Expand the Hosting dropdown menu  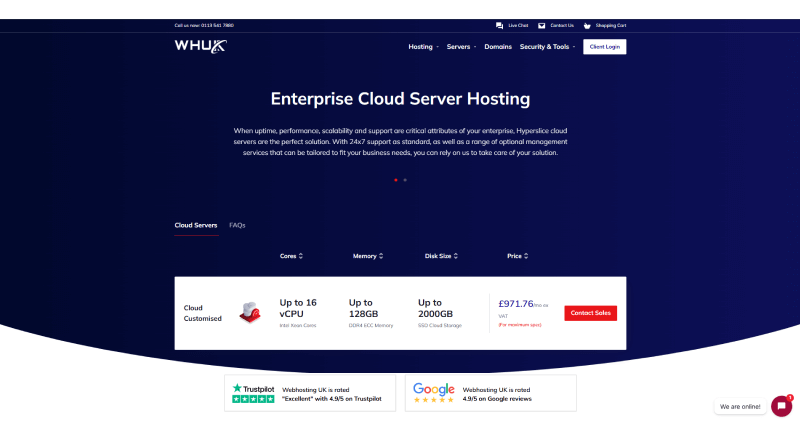423,47
